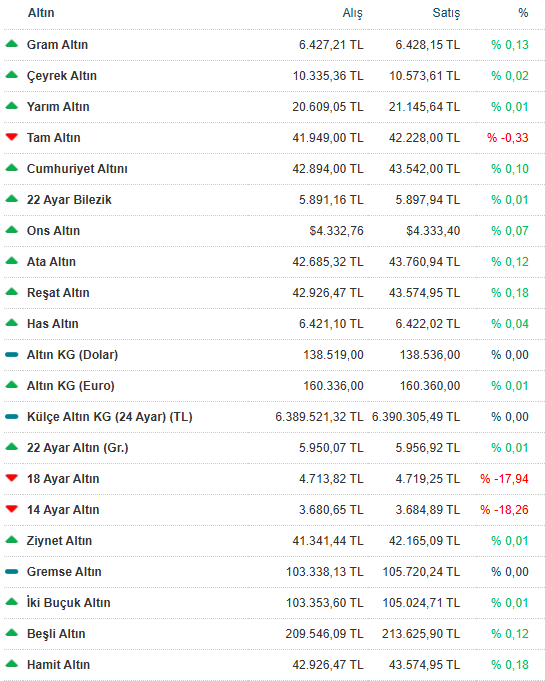This screenshot has width=545, height=681.
Task: Click green arrow beside Ons Altın
Action: click(12, 229)
